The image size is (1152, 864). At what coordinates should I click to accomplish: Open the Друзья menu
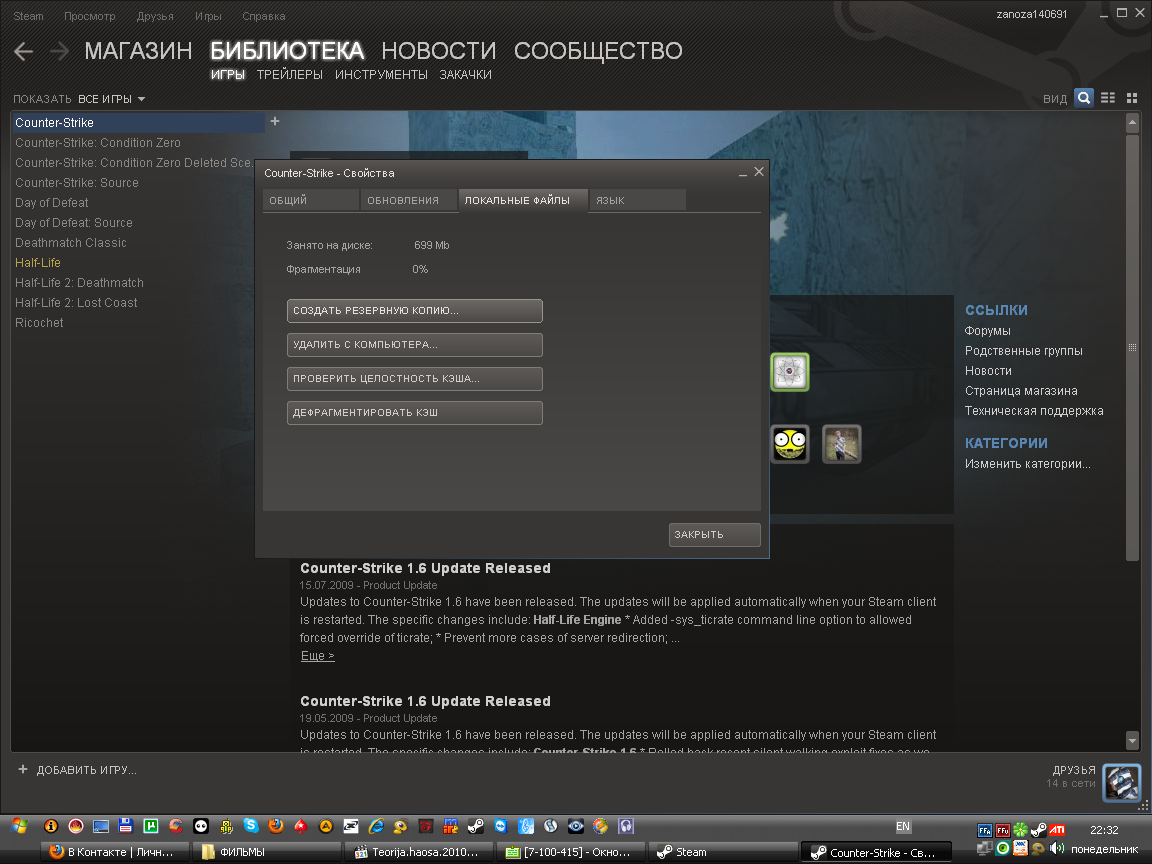[x=155, y=16]
